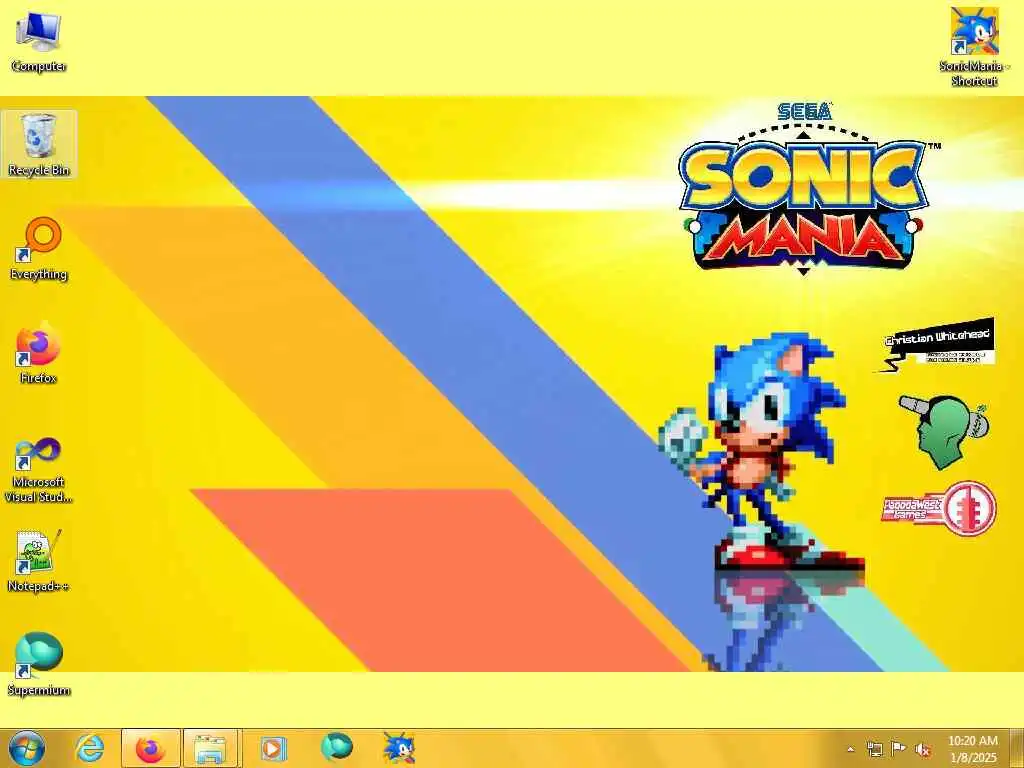
Task: Open the Action Center flag icon
Action: point(899,749)
